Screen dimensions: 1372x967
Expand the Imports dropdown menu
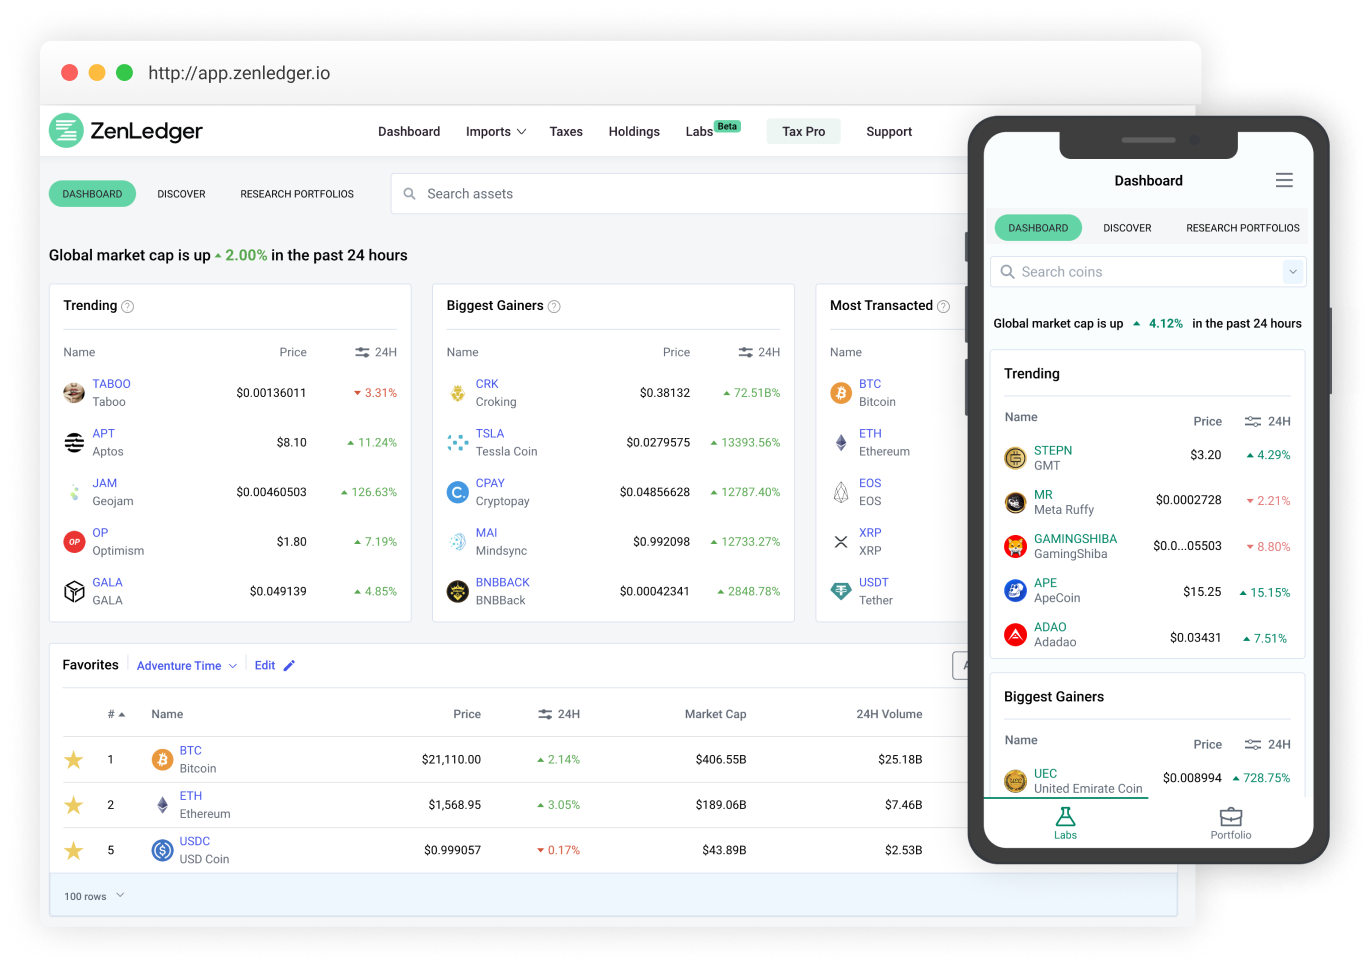496,132
